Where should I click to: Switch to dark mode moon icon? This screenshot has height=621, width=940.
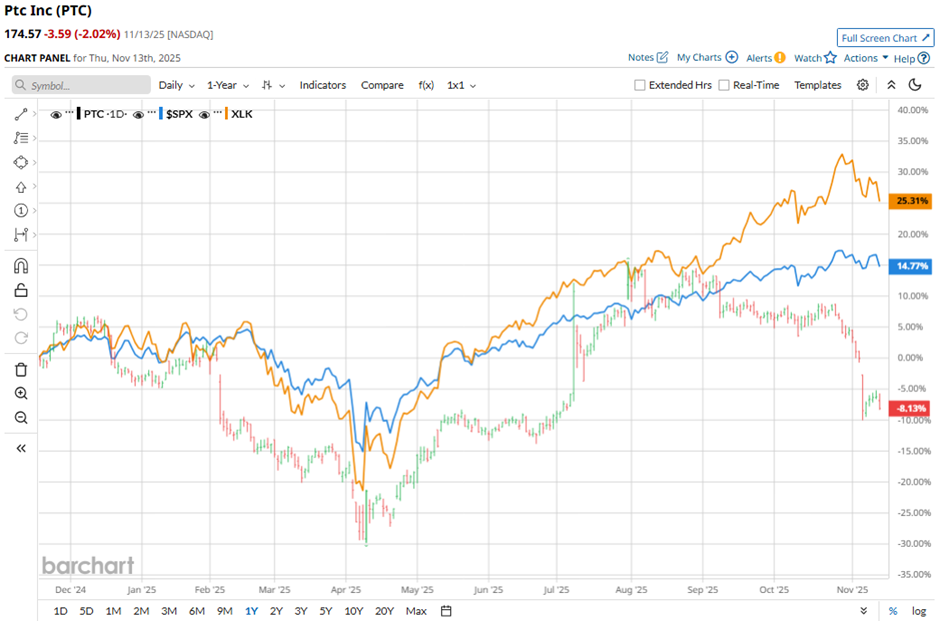tap(915, 85)
